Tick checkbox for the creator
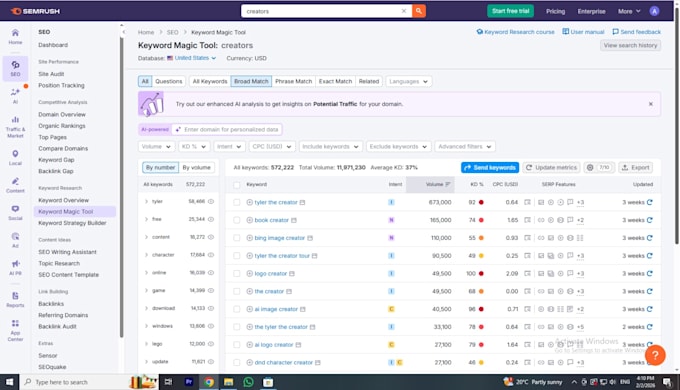Image resolution: width=680 pixels, height=390 pixels. coord(236,291)
